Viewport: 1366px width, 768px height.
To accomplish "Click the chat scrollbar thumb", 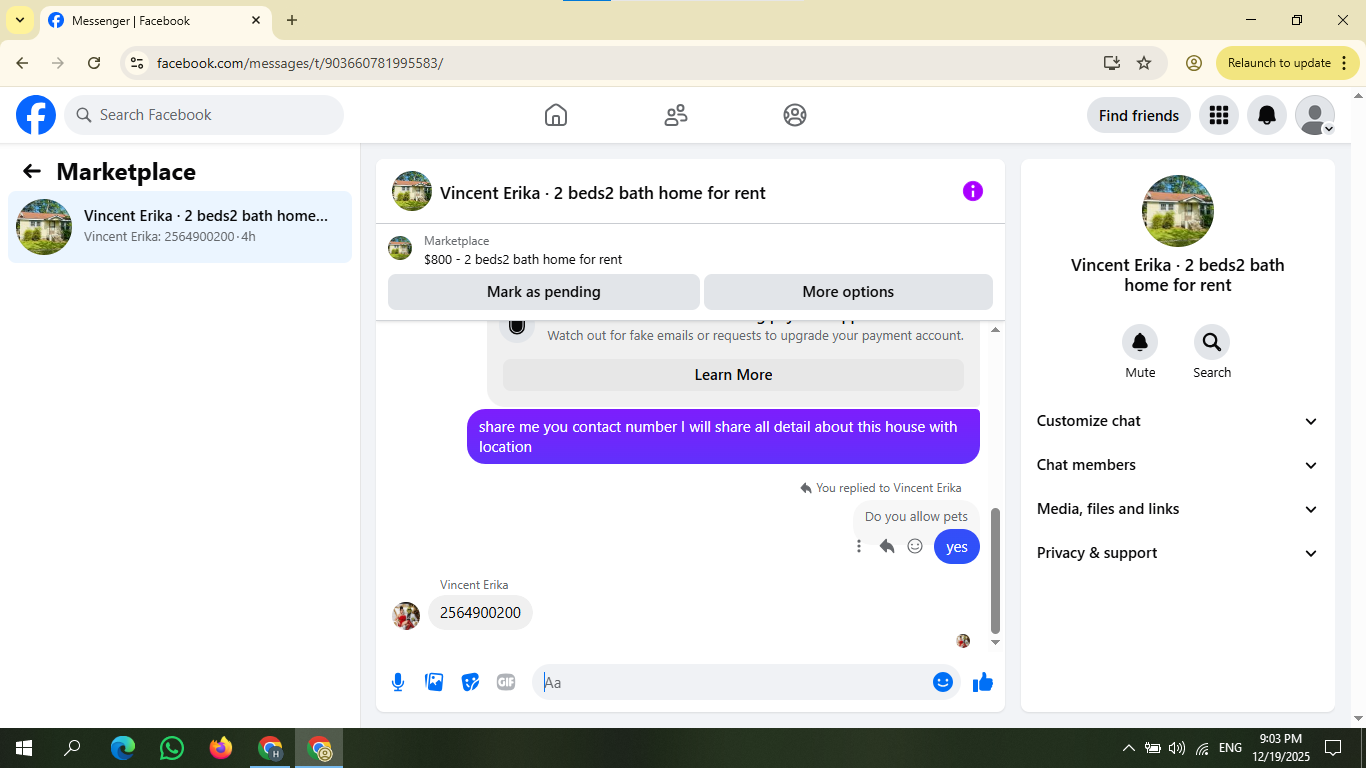I will [995, 571].
